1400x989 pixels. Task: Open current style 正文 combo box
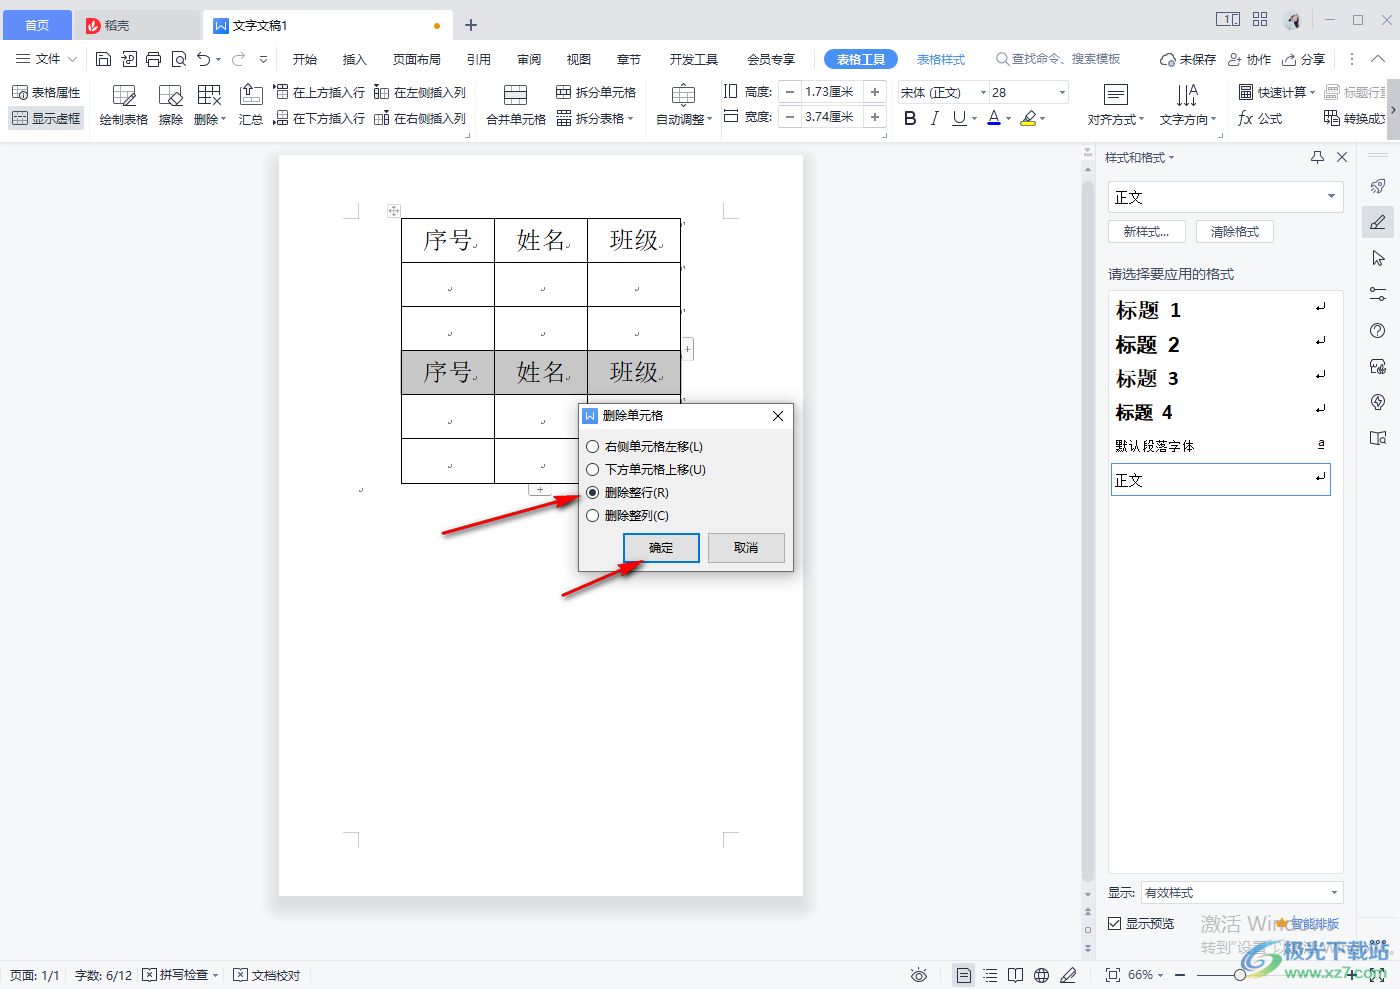coord(1225,197)
